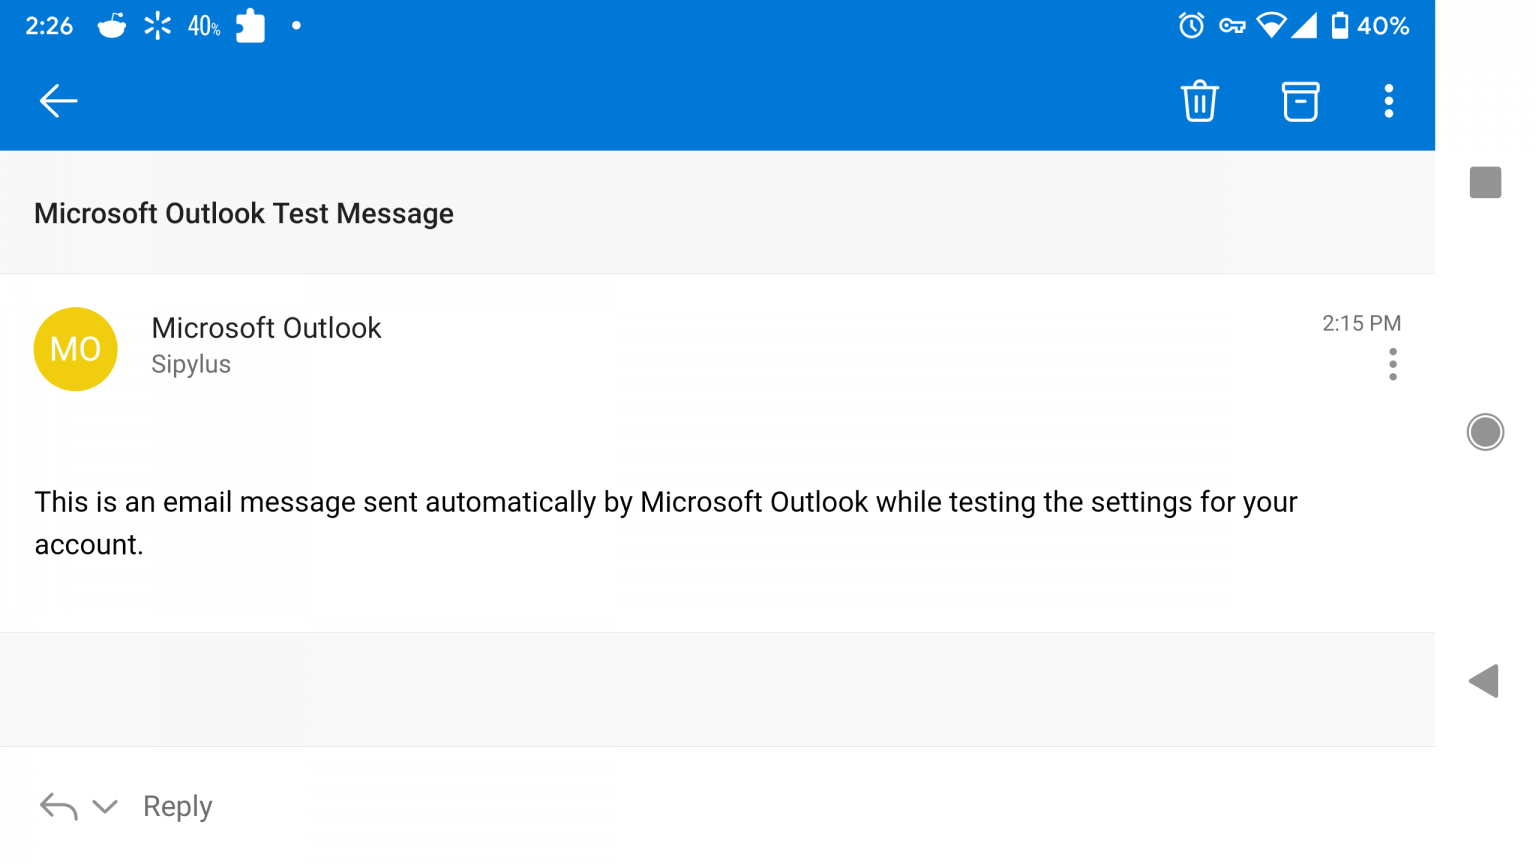Open the top bar overflow menu

click(x=1388, y=101)
